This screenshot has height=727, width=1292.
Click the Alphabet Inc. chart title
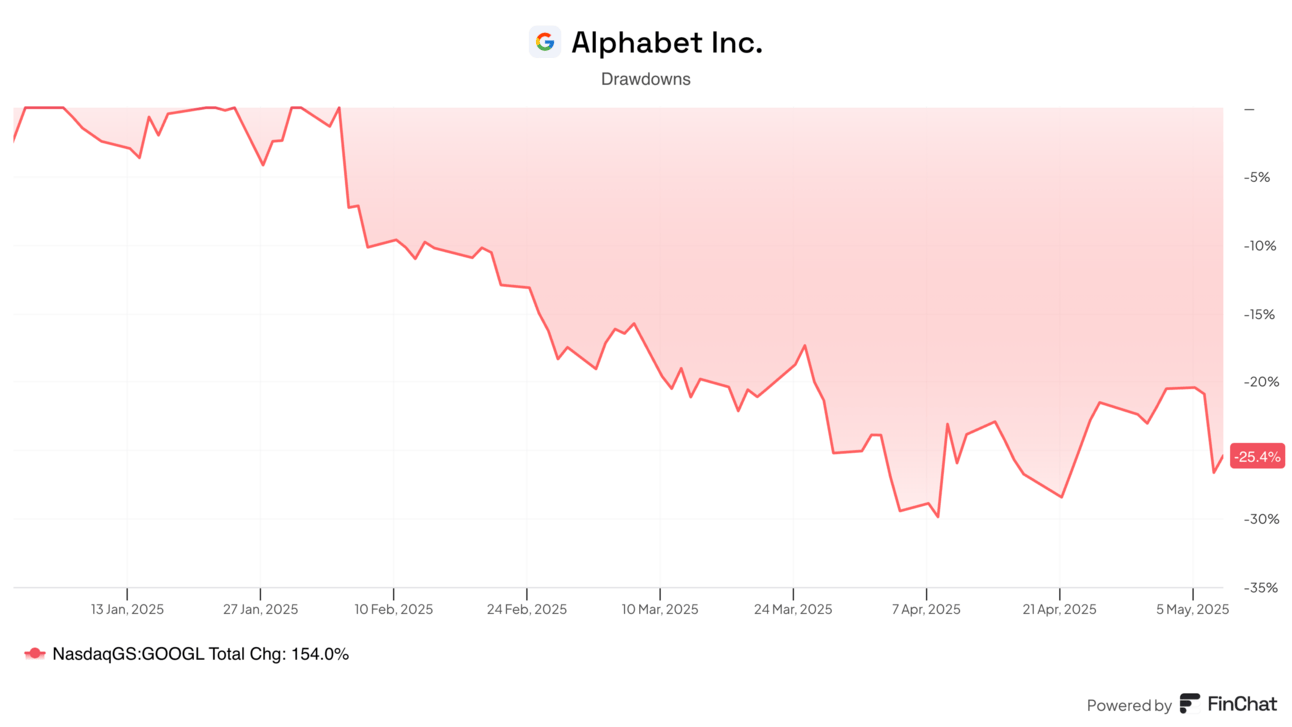pos(666,43)
